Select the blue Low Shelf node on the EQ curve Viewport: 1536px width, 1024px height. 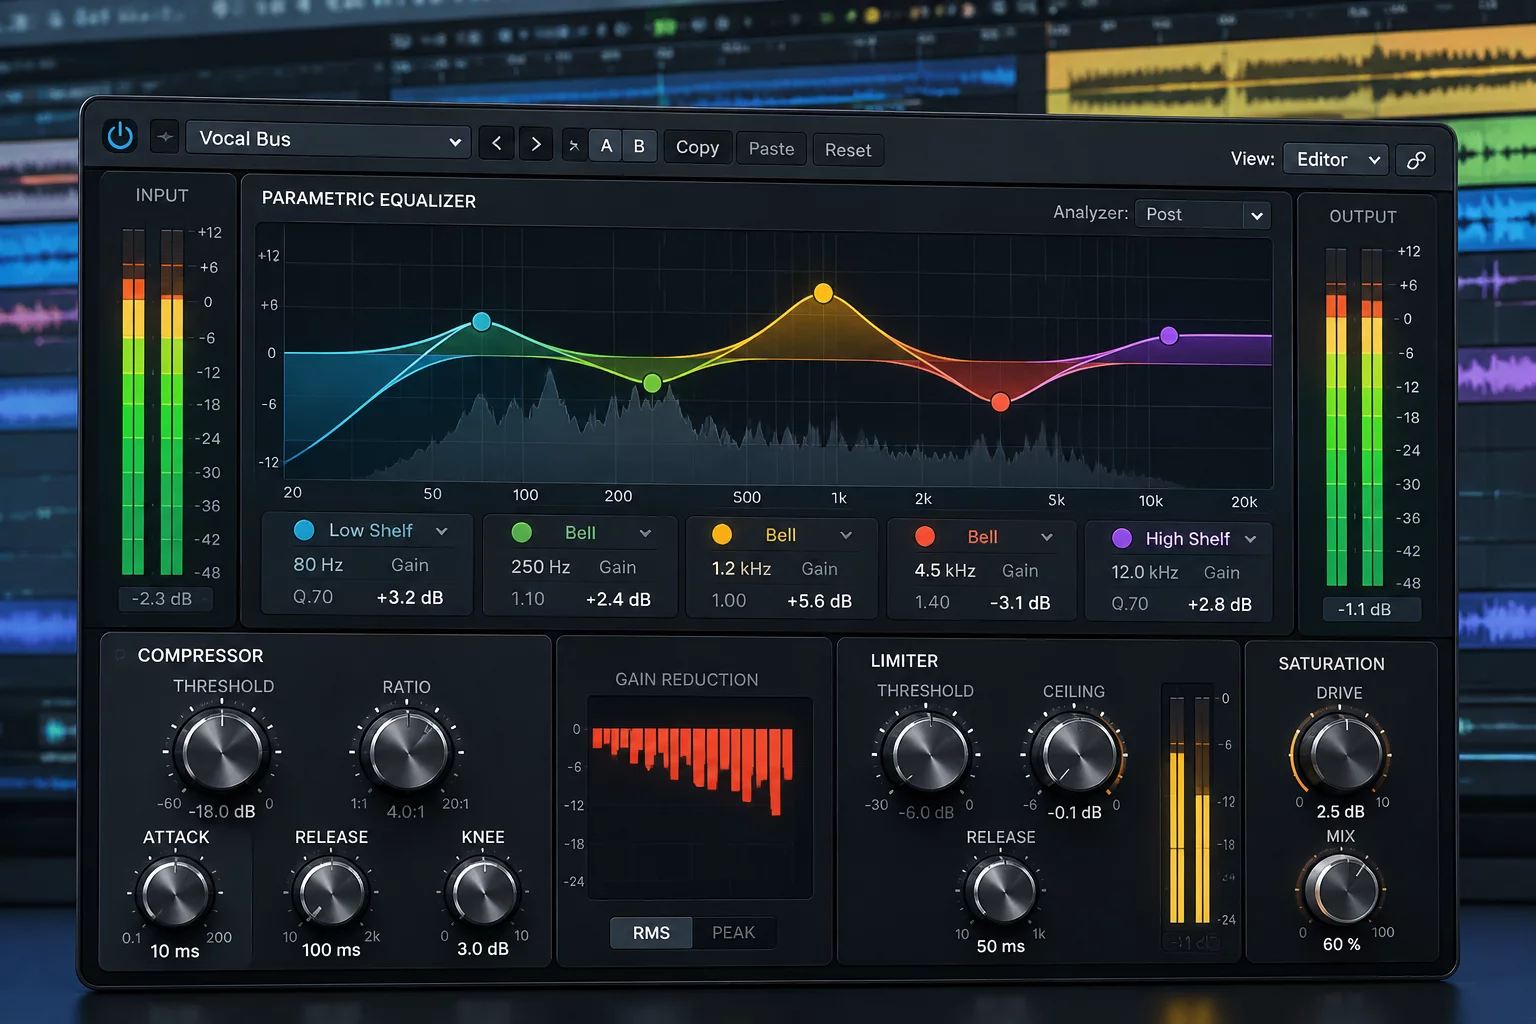point(481,322)
